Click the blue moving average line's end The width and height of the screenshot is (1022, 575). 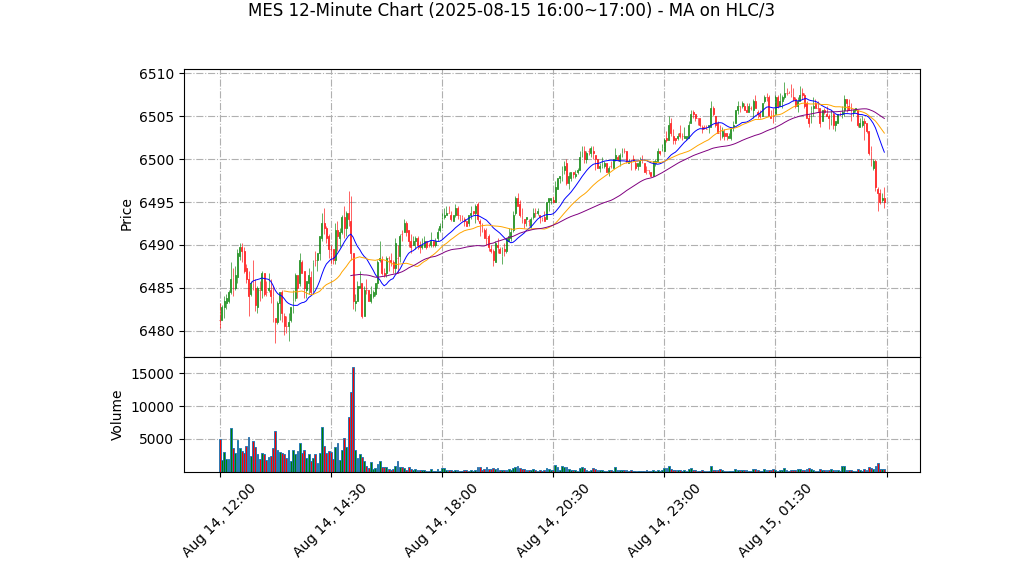884,152
